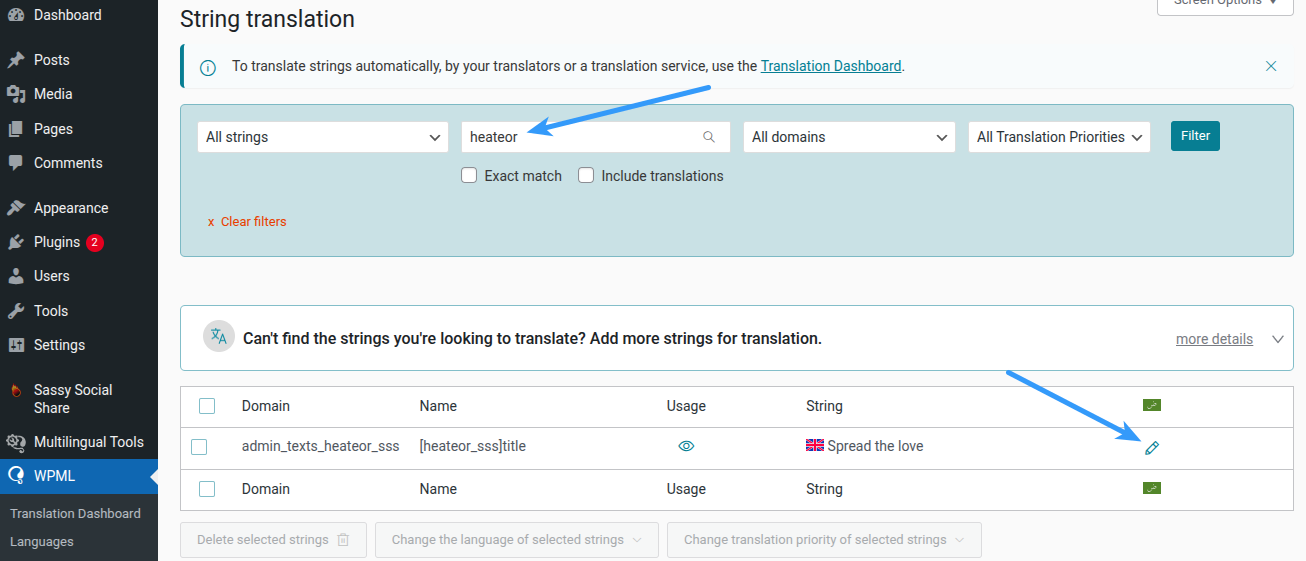Screen dimensions: 1306x561
Task: Click the Tools wrench icon
Action: 16,311
